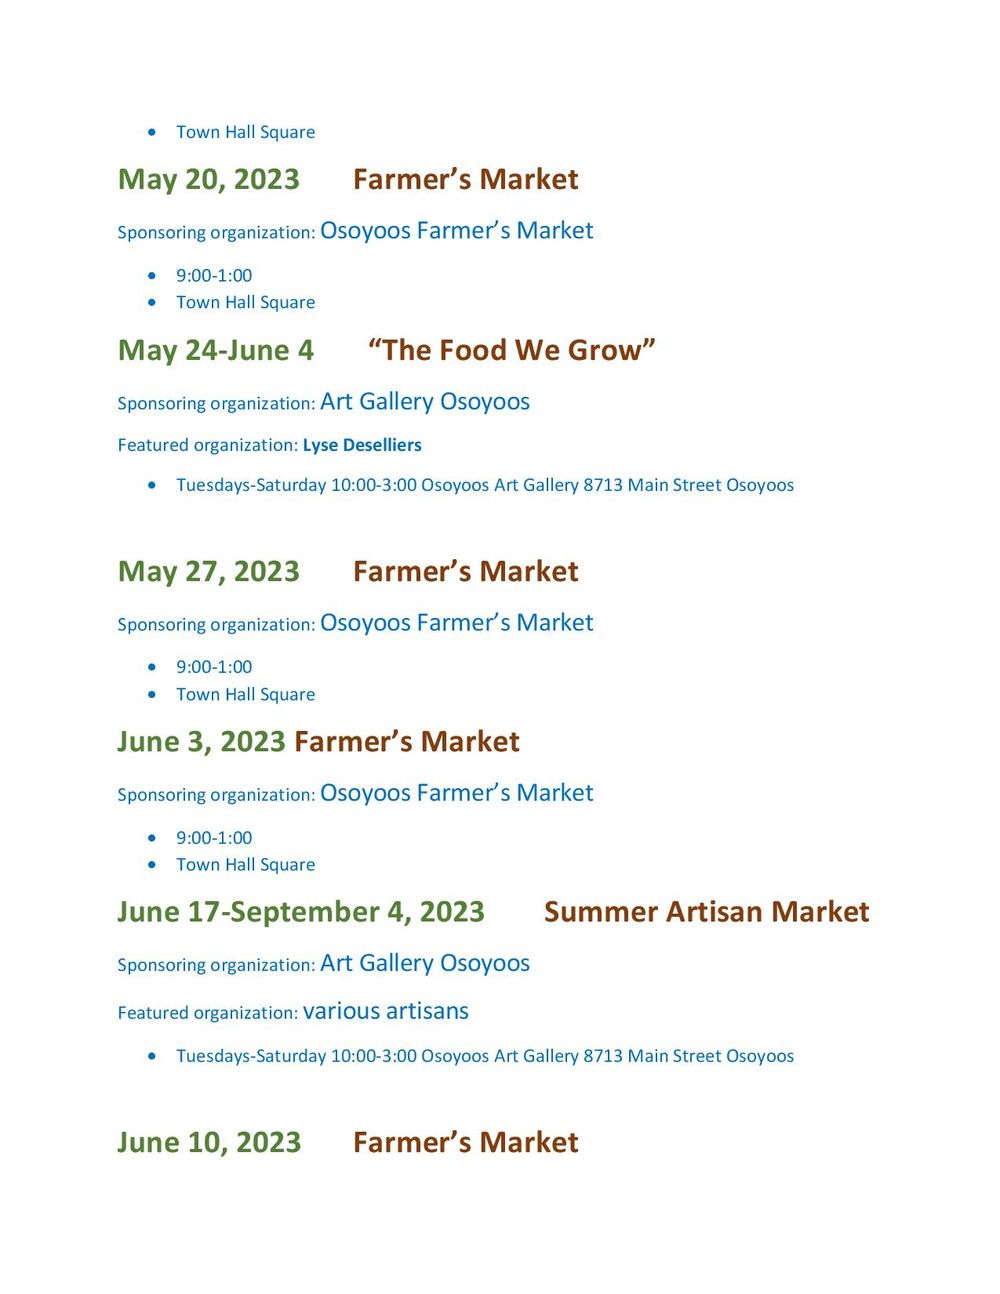Click the May 24-June 4 date heading
The height and width of the screenshot is (1294, 1000).
215,351
